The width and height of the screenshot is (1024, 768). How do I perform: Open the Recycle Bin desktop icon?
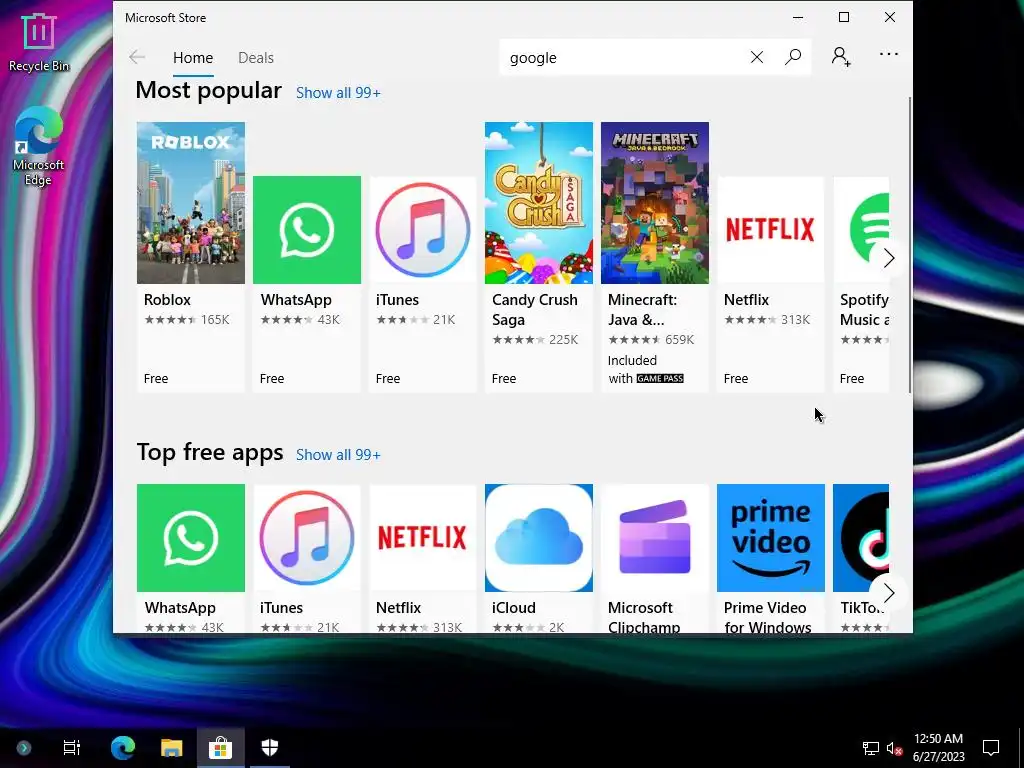39,42
